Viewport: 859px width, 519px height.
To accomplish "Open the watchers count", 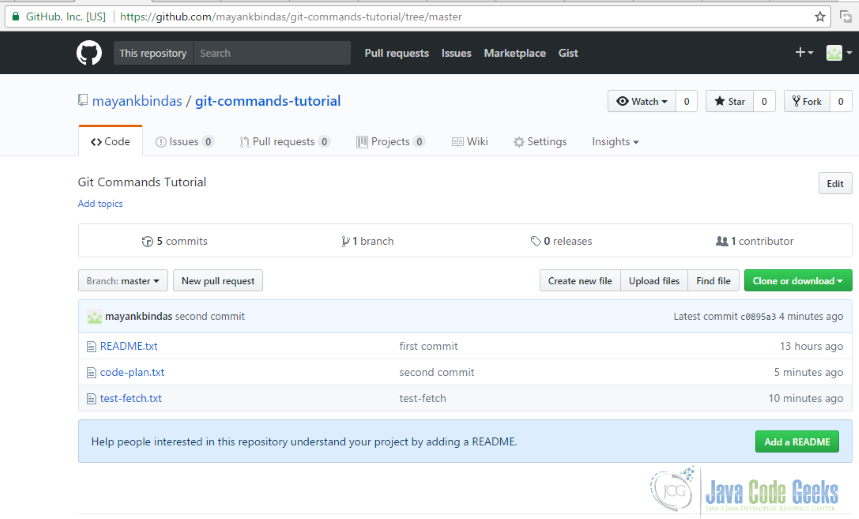I will click(x=686, y=101).
